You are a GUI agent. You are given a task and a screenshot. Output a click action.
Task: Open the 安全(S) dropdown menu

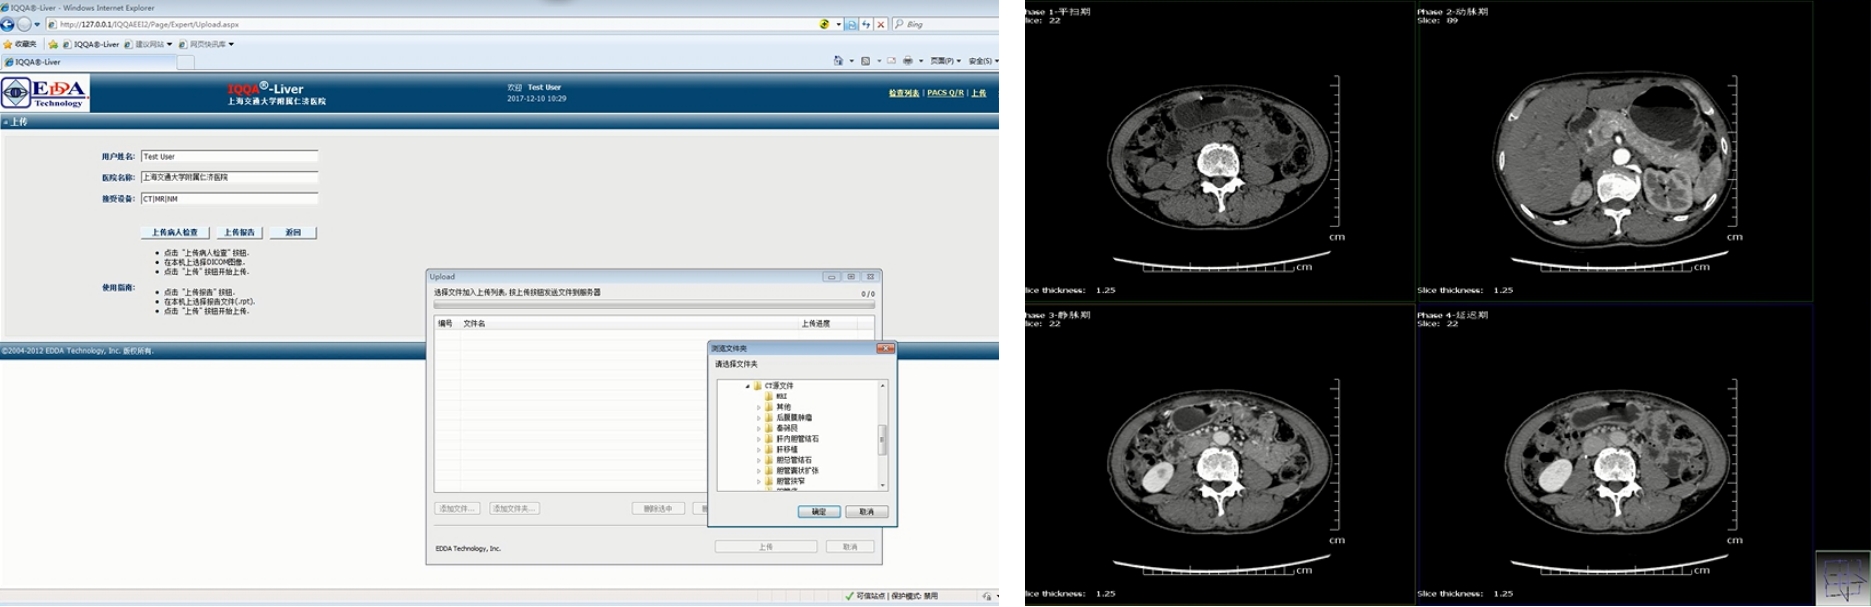click(x=982, y=61)
